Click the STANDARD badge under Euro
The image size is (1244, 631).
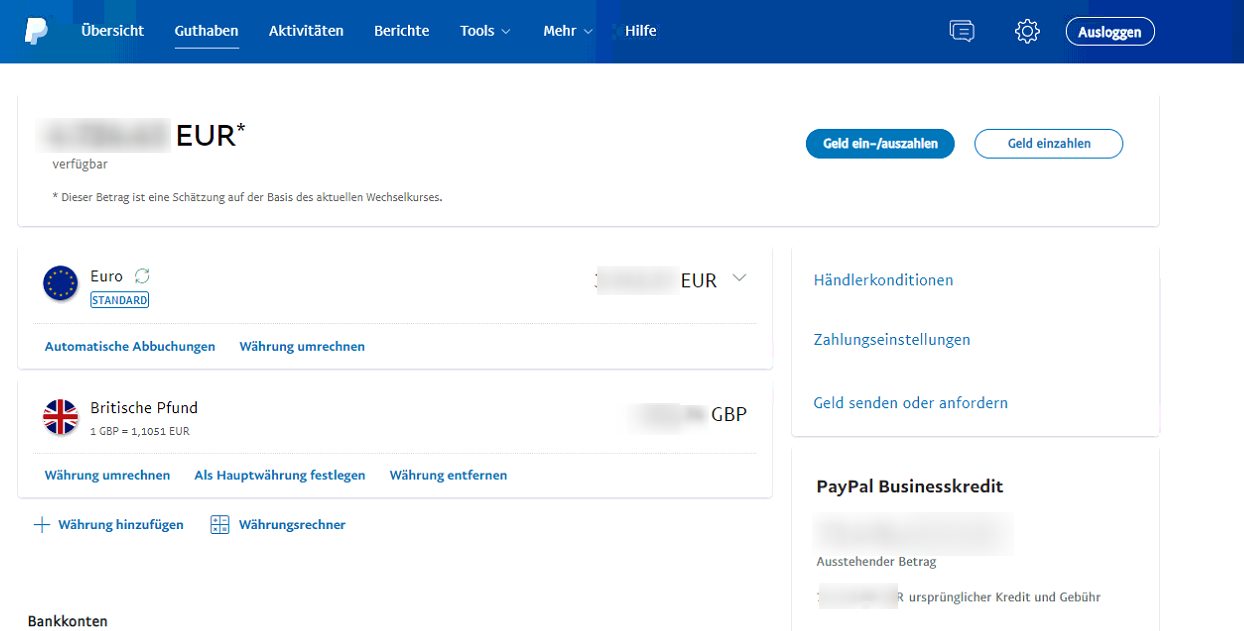click(x=120, y=300)
